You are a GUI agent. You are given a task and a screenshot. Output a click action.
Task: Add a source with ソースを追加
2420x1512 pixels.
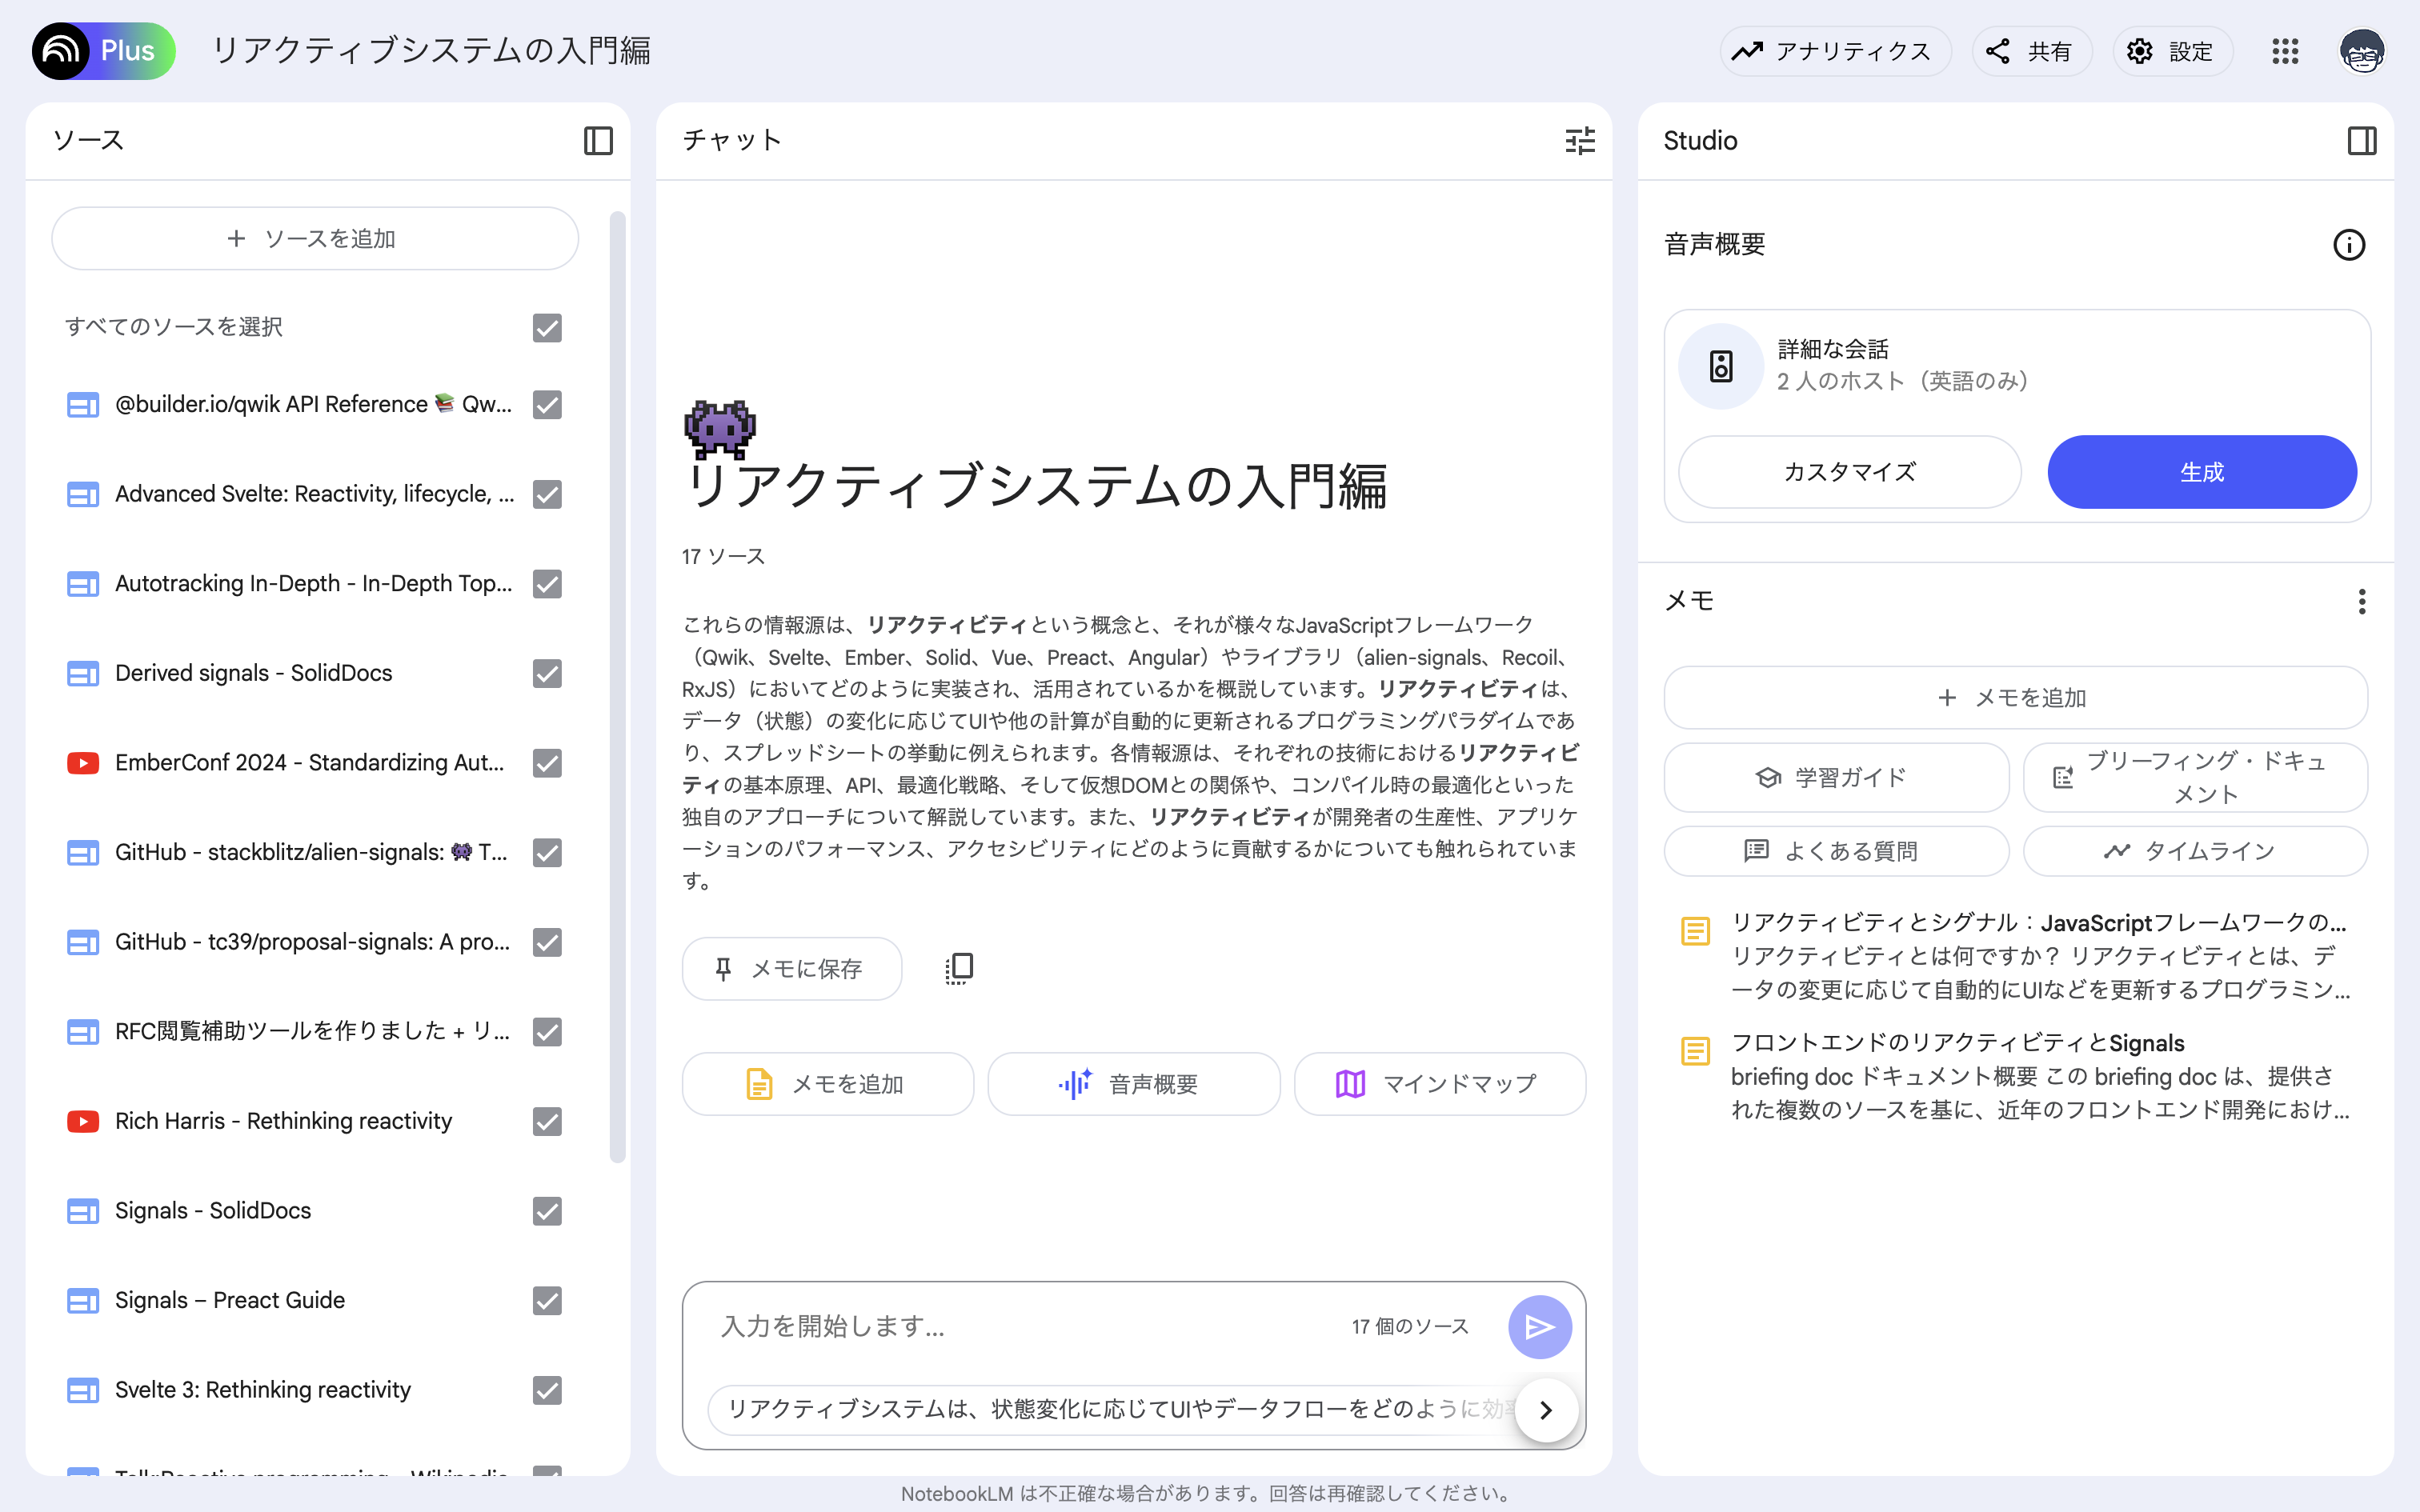(x=314, y=238)
